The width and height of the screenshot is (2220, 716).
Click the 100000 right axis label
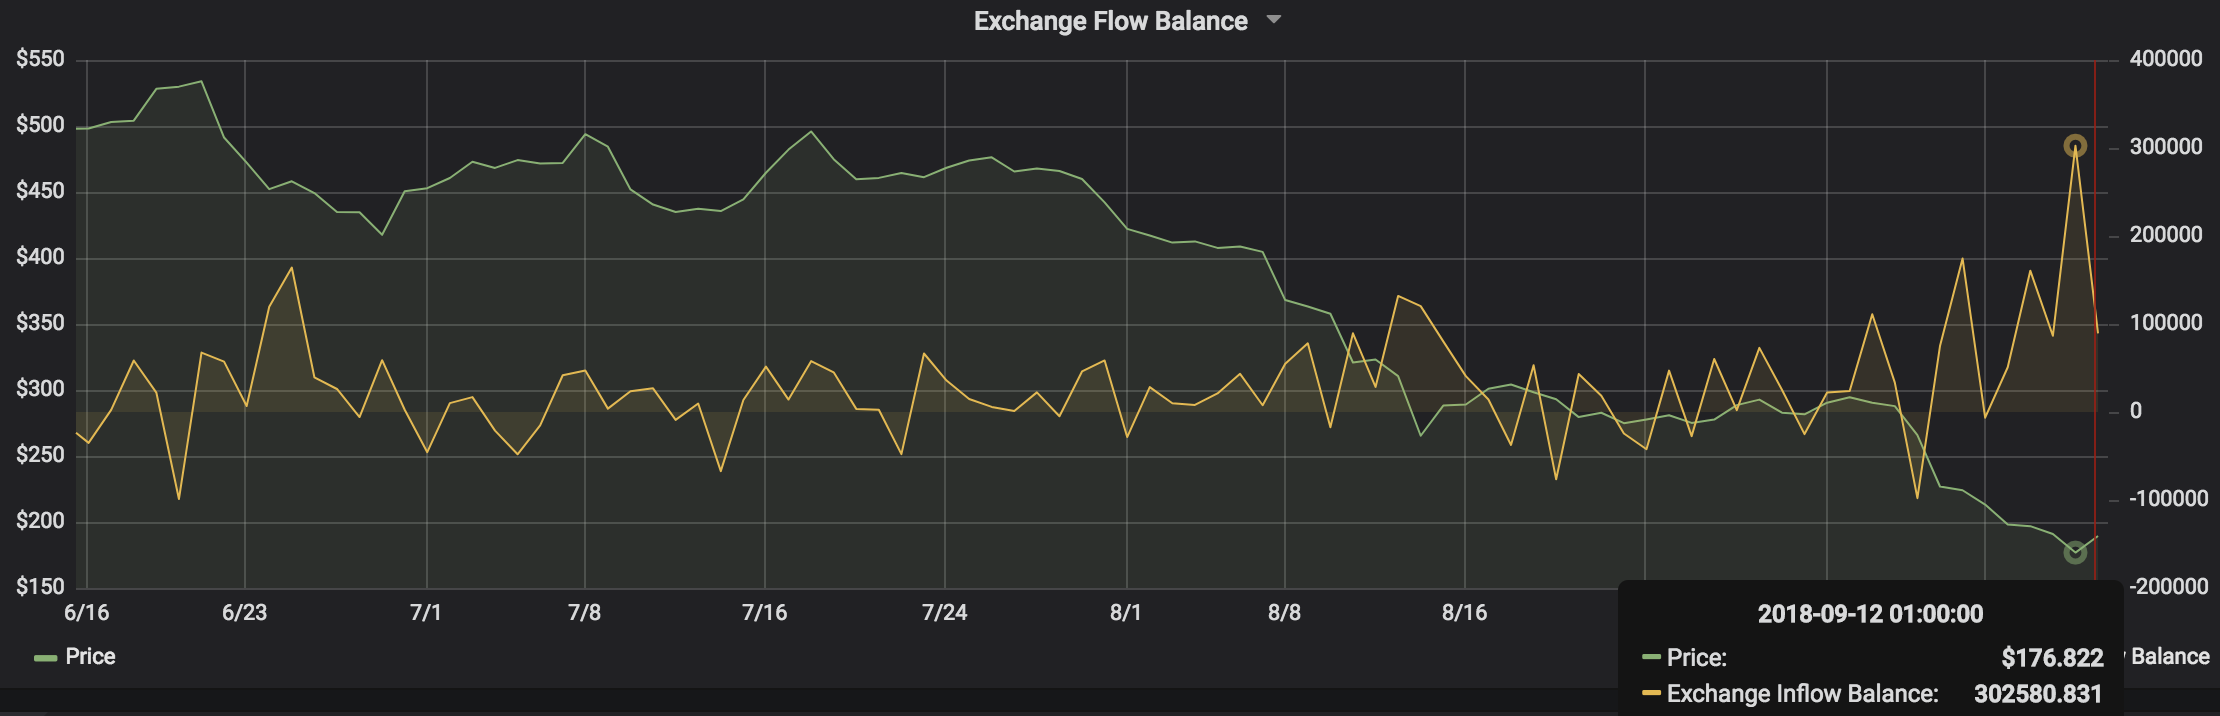click(x=2166, y=324)
